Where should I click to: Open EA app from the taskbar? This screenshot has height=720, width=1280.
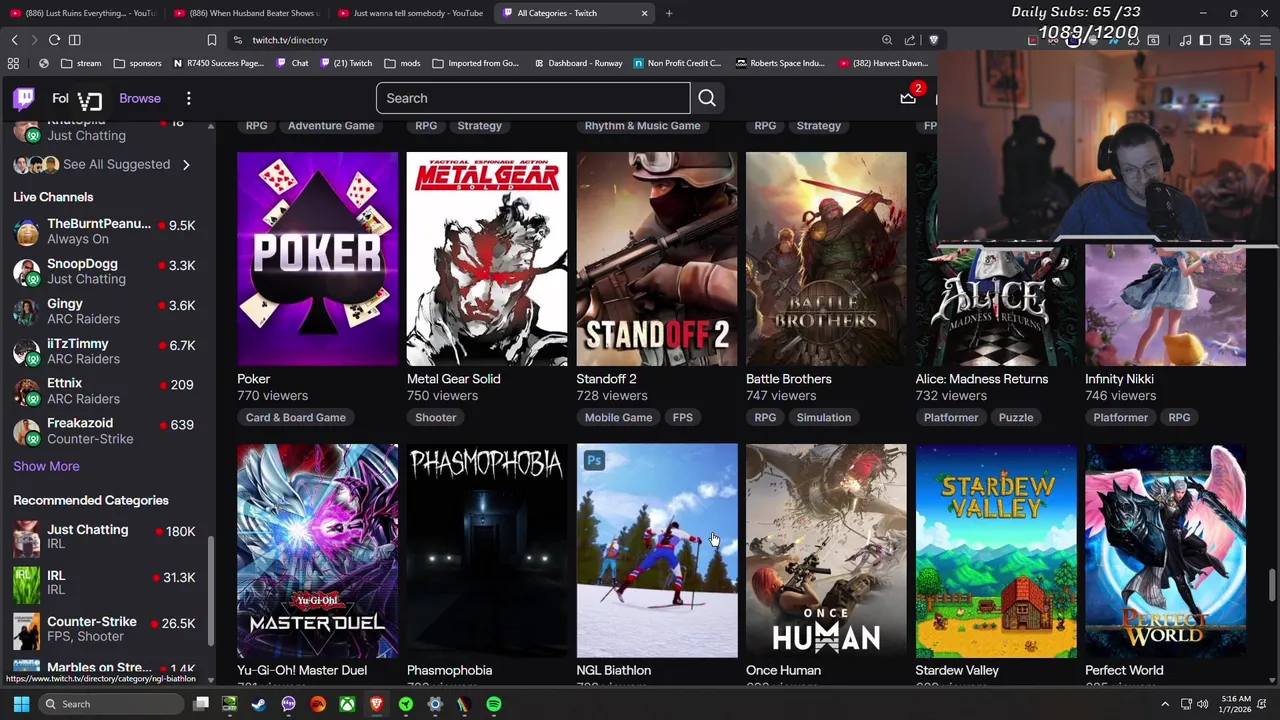tap(318, 704)
